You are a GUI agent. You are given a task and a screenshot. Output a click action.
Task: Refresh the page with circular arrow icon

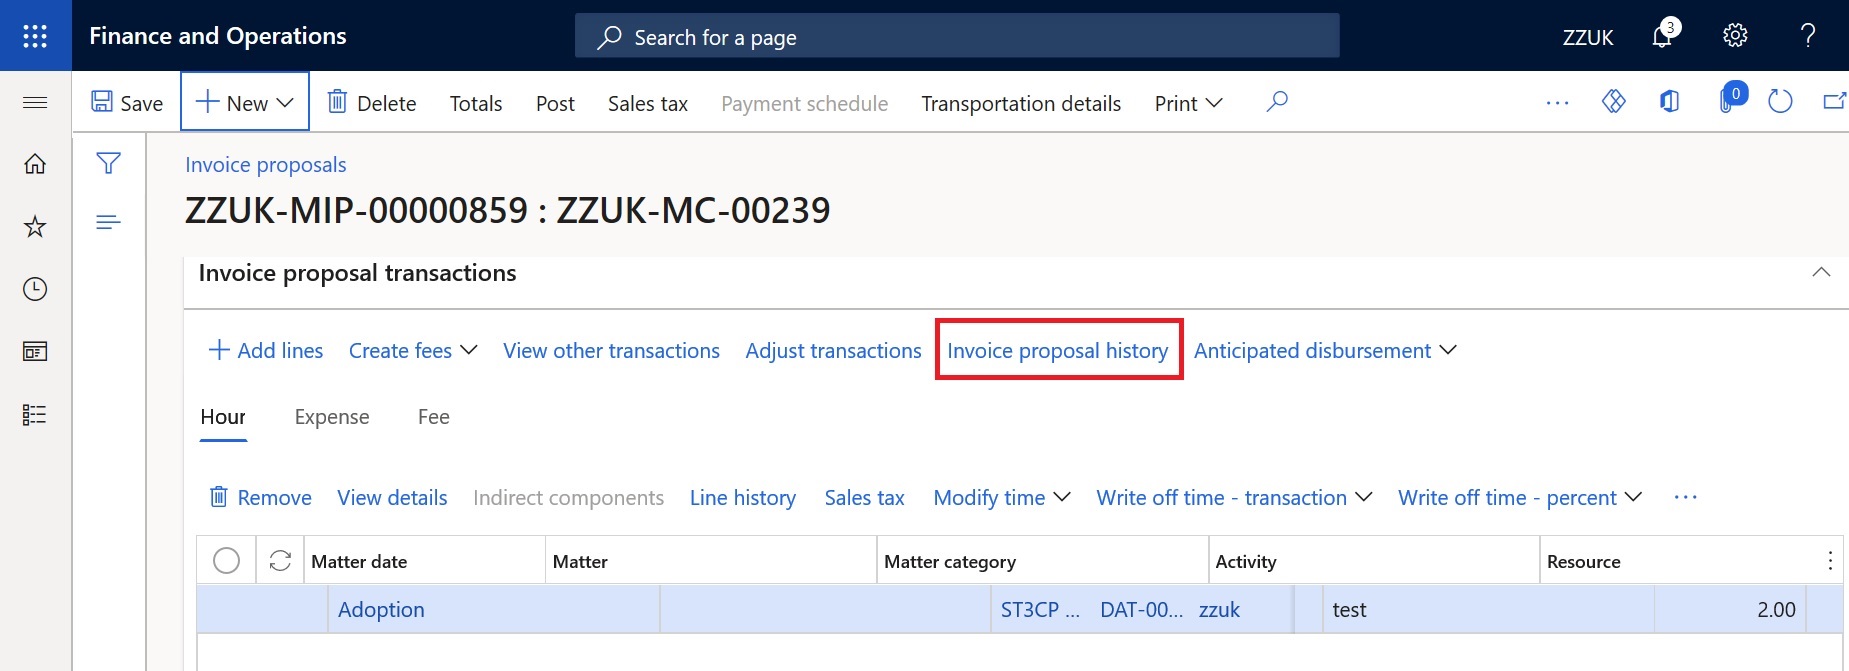tap(1780, 102)
